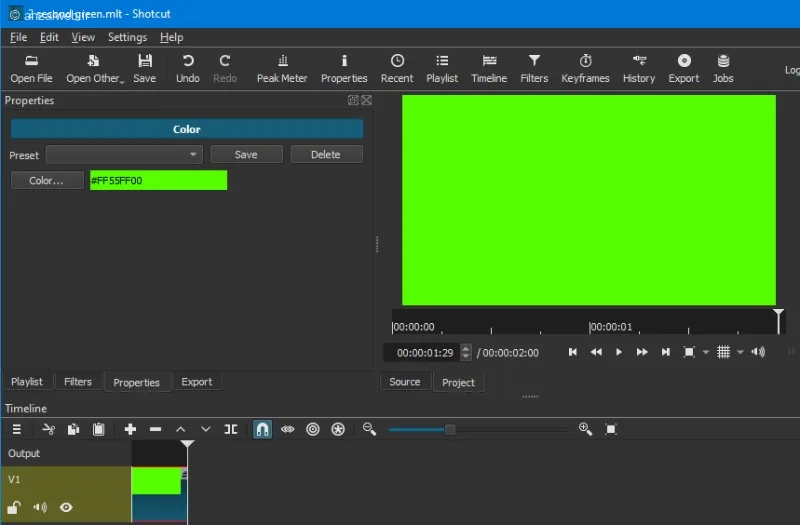Viewport: 800px width, 525px height.
Task: Open the Properties panel from the toolbar
Action: tap(344, 69)
